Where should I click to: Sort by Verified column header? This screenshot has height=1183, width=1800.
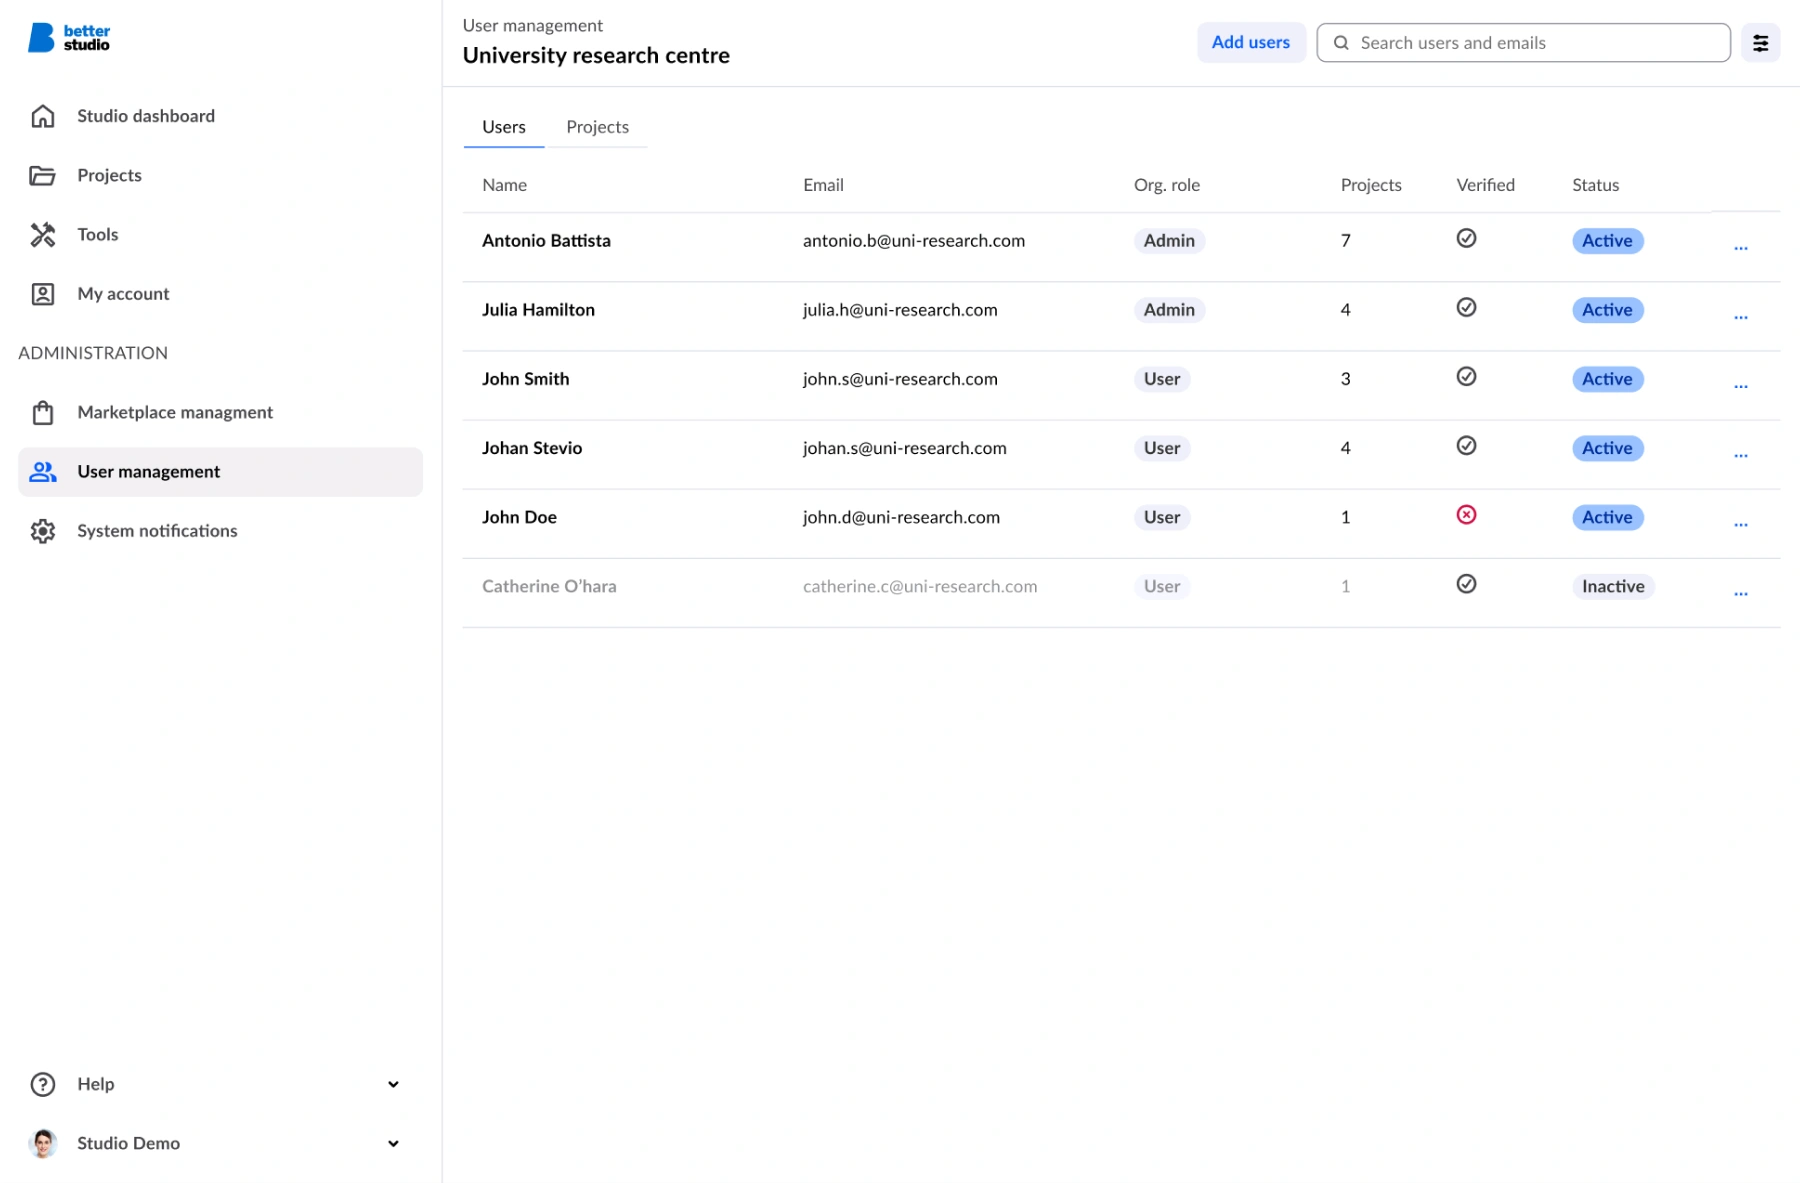(x=1485, y=185)
